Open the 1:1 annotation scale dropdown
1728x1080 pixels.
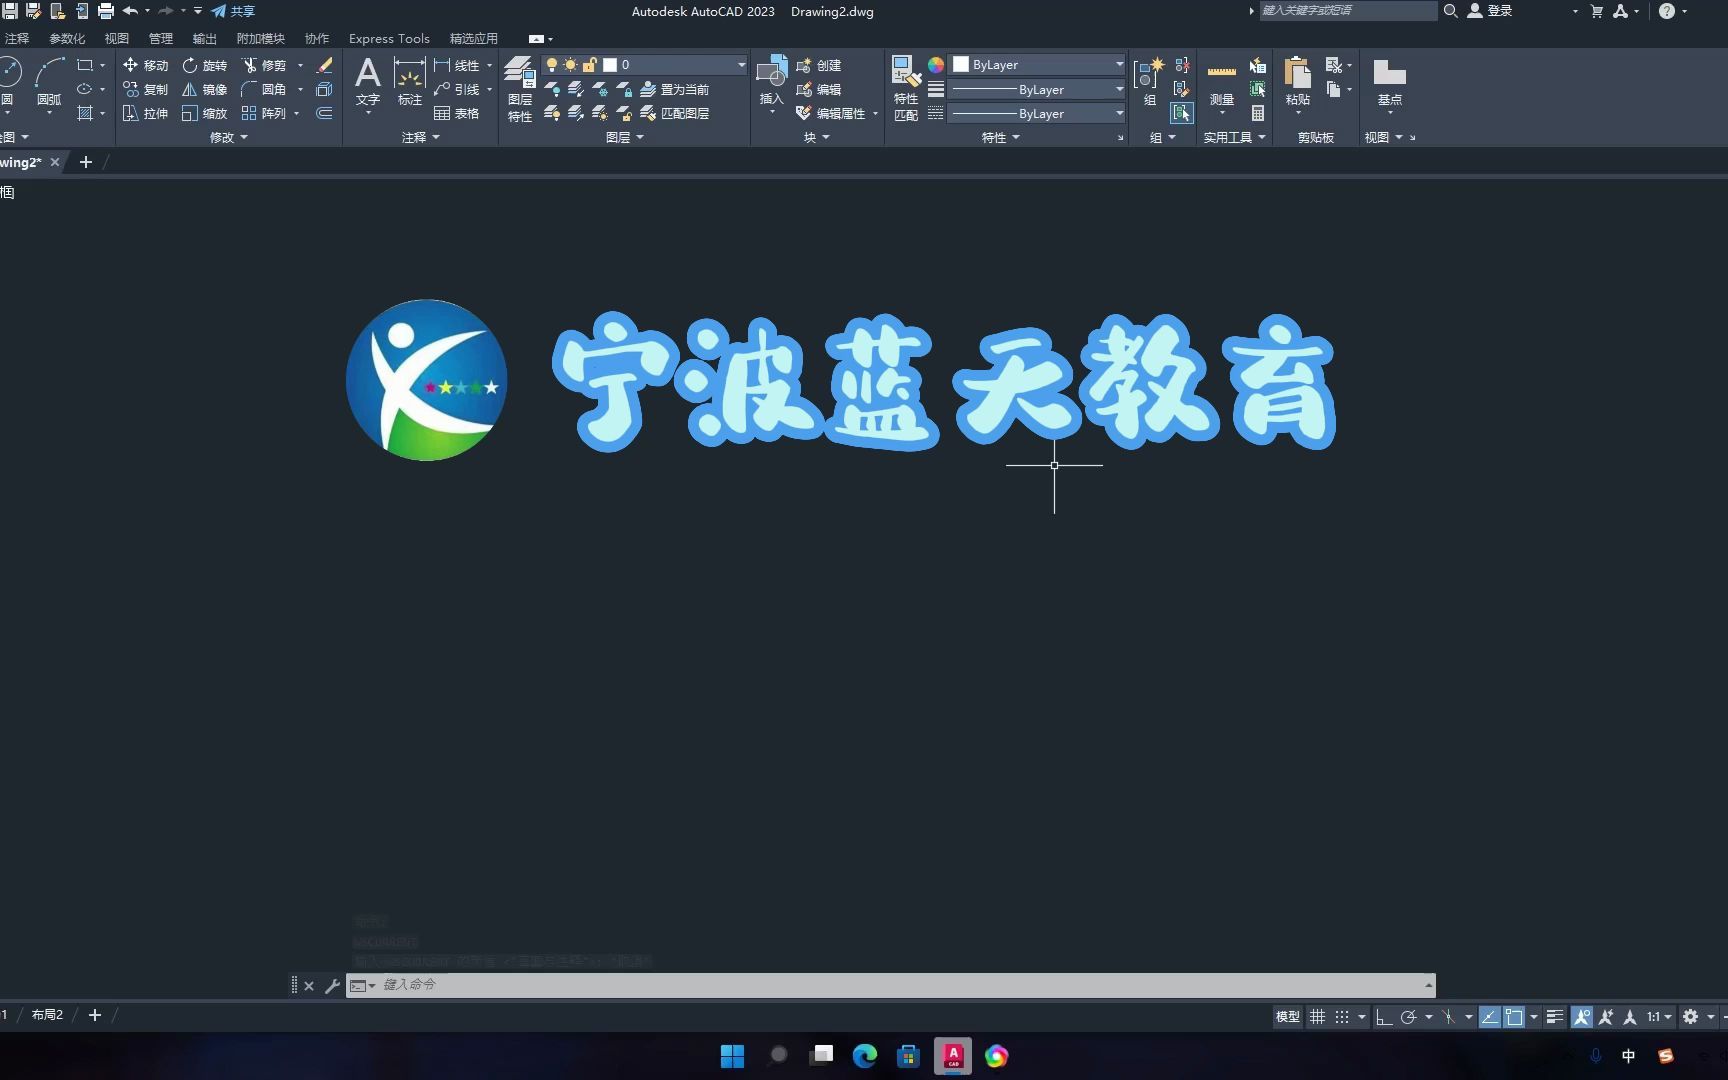[1660, 1016]
